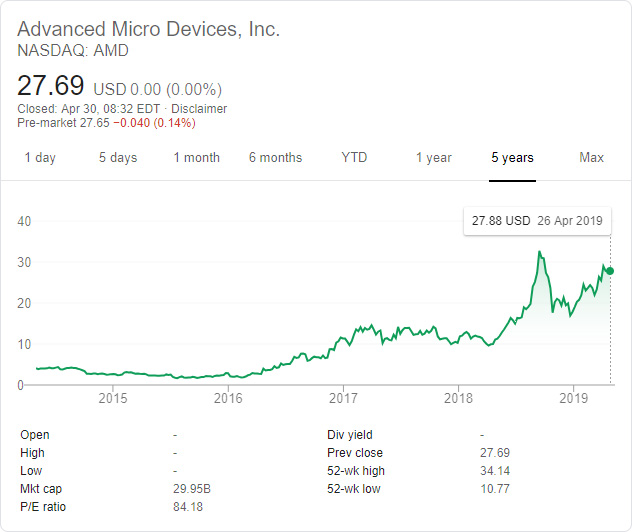The width and height of the screenshot is (632, 532).
Task: Click the 2017 x-axis label
Action: pyautogui.click(x=343, y=399)
